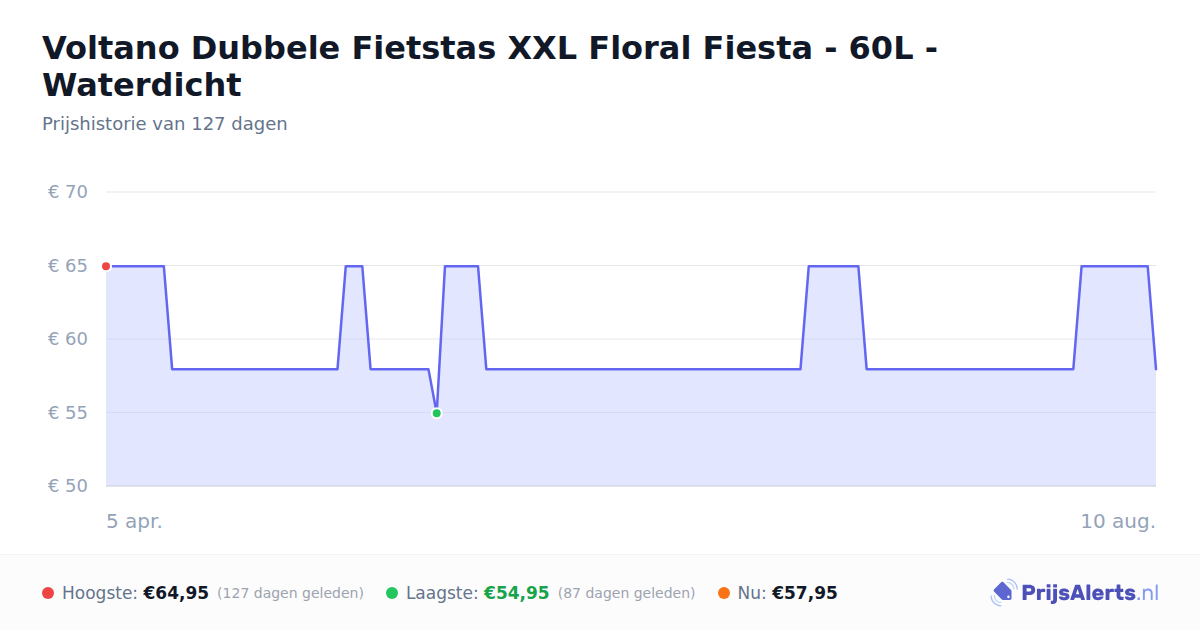
Task: Click the €64,95 highest price value
Action: [x=176, y=593]
